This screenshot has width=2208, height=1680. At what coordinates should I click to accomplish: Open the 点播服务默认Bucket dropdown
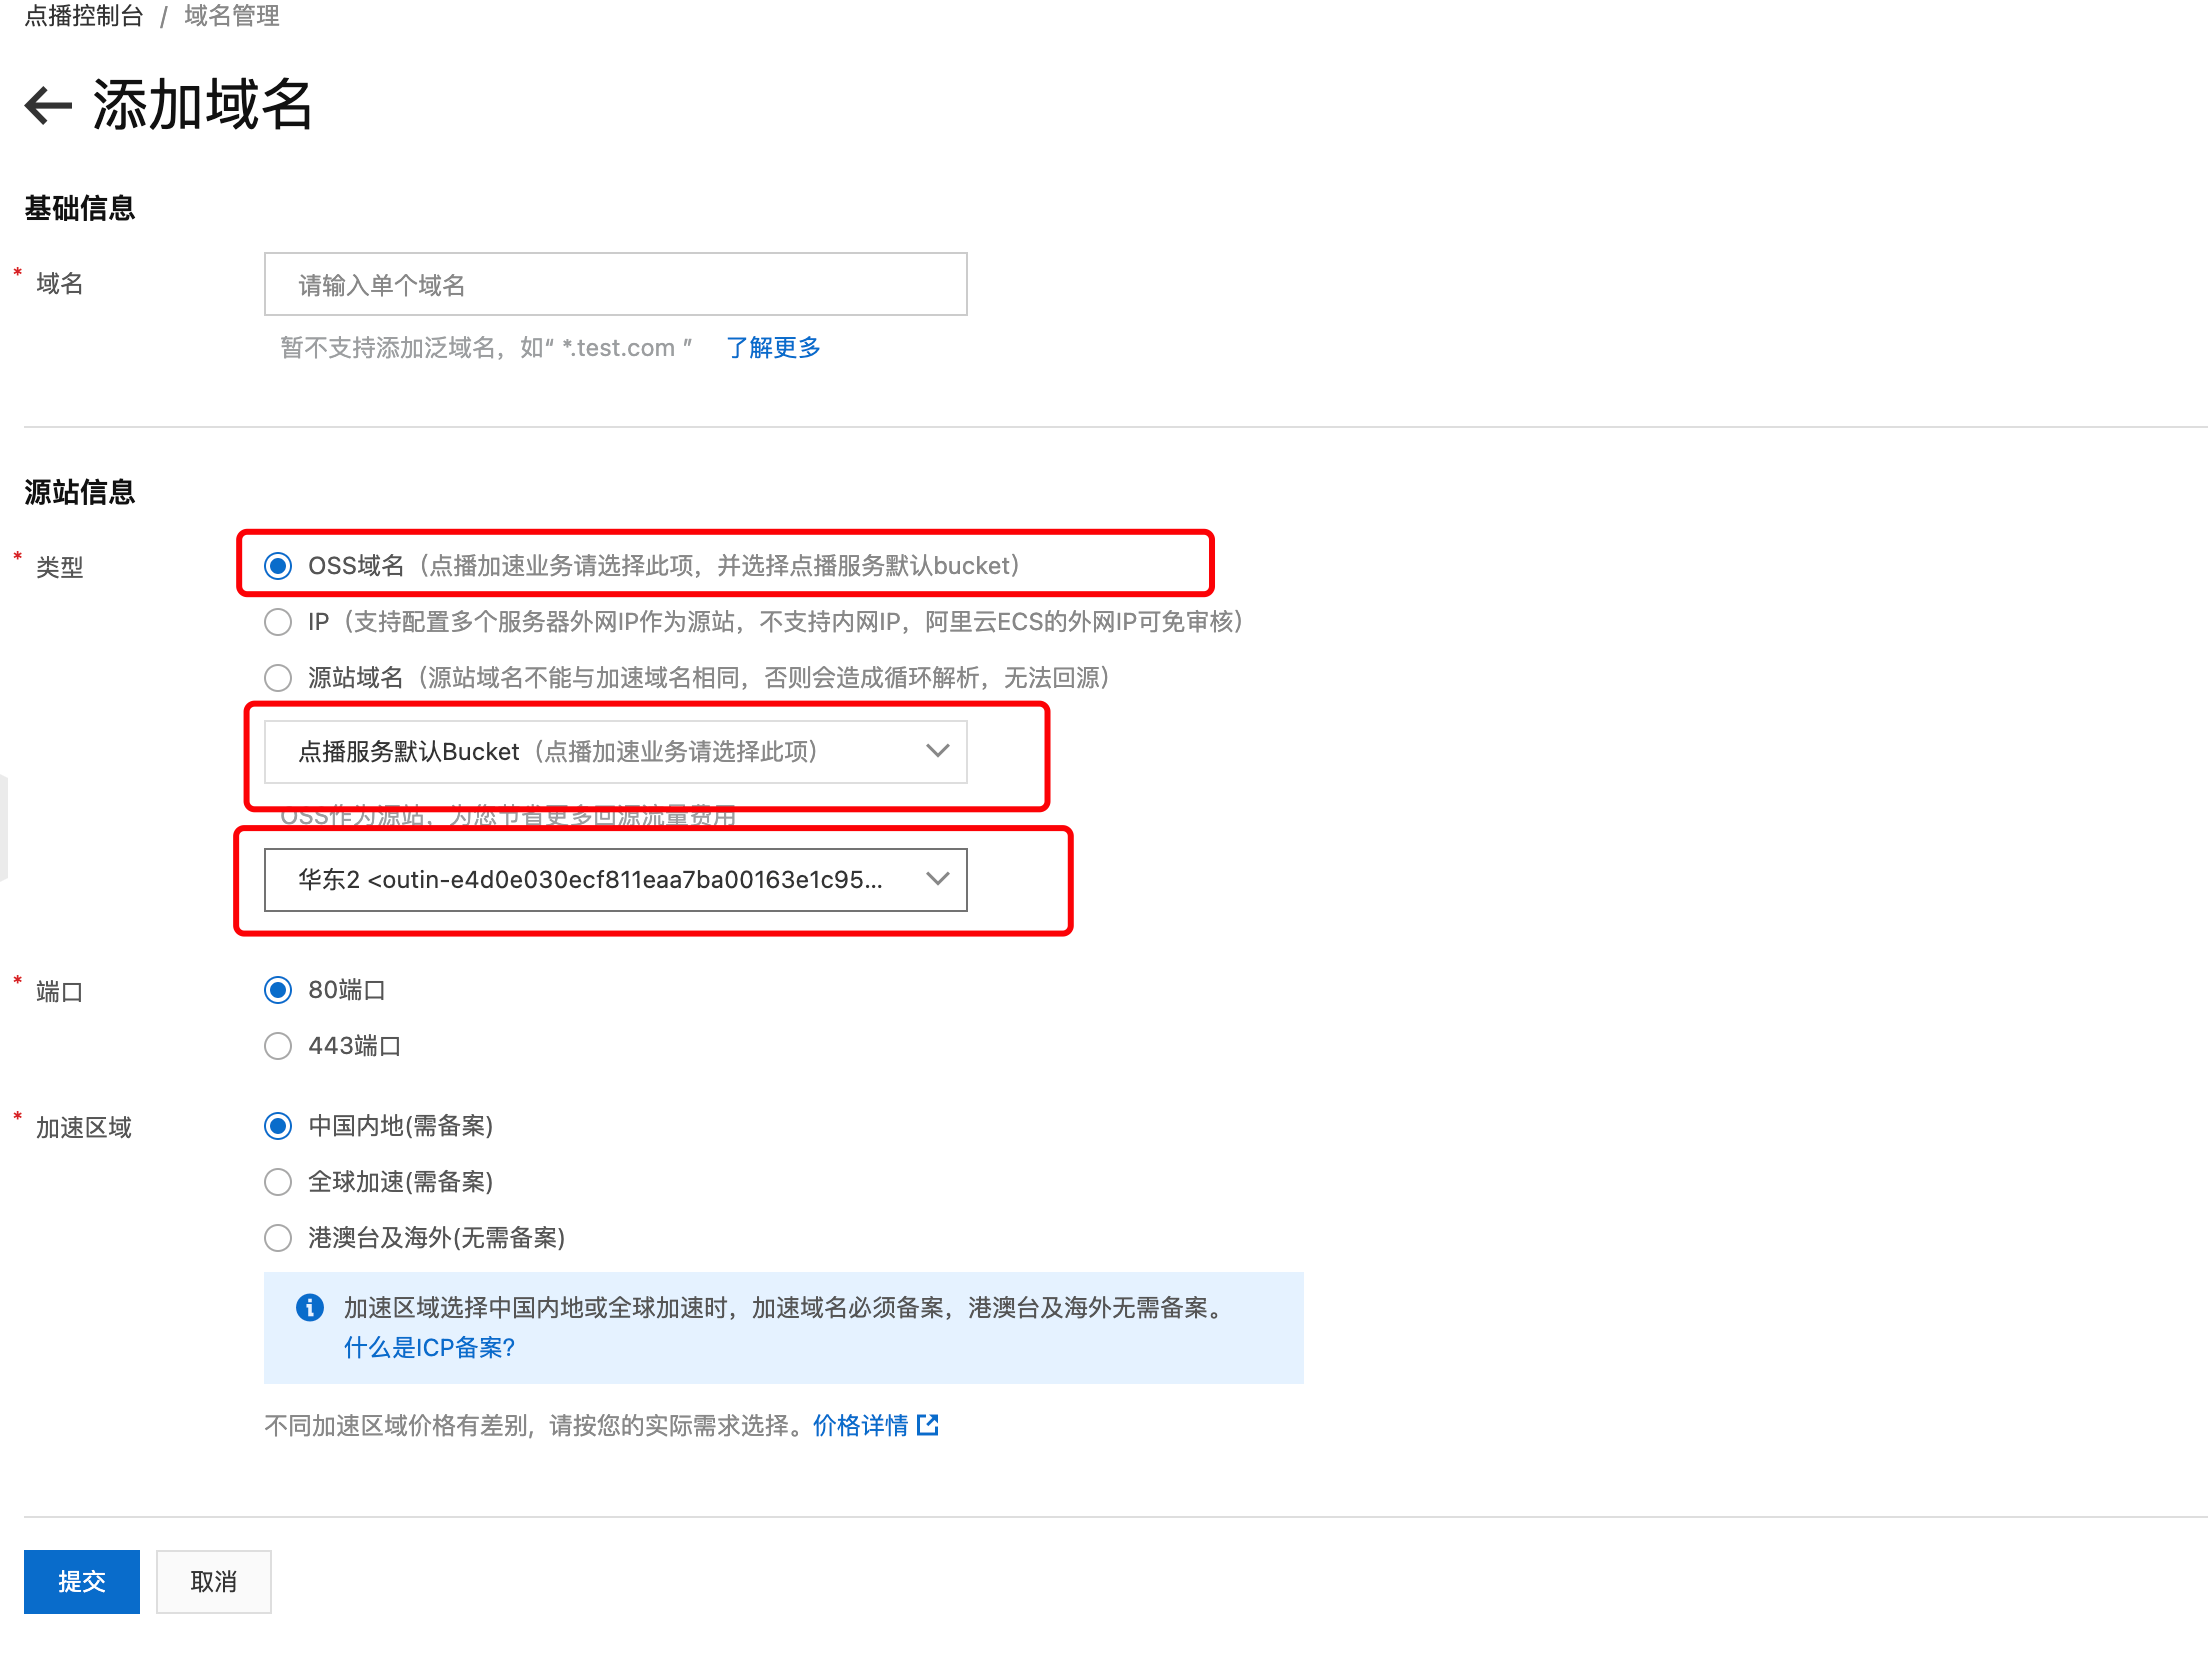615,752
